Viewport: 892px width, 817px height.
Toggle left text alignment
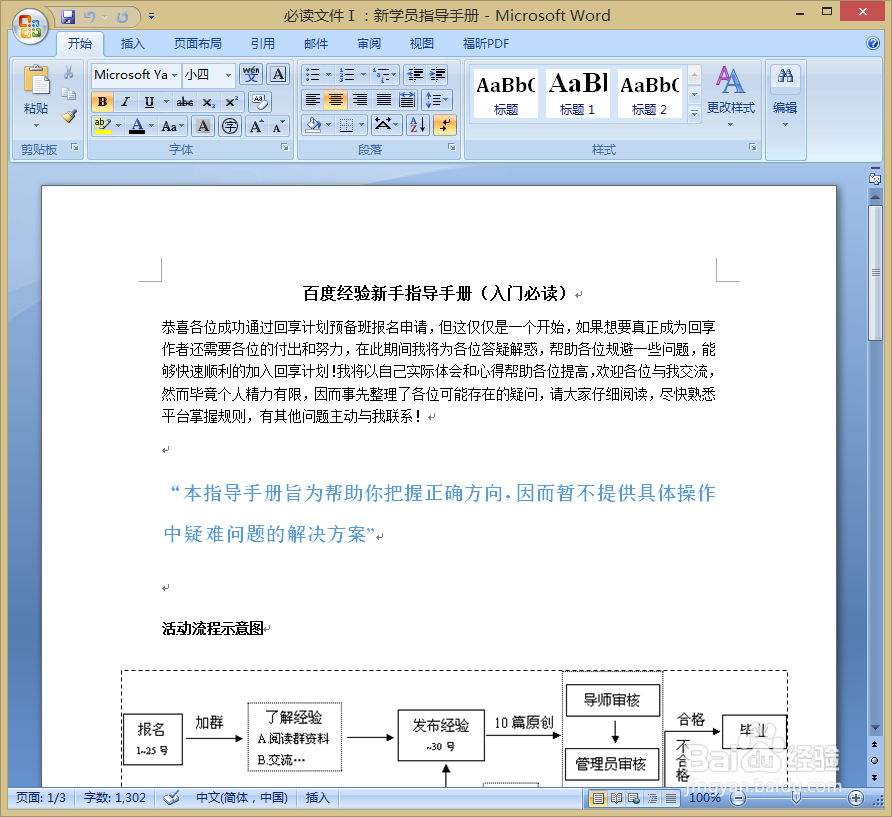[312, 100]
